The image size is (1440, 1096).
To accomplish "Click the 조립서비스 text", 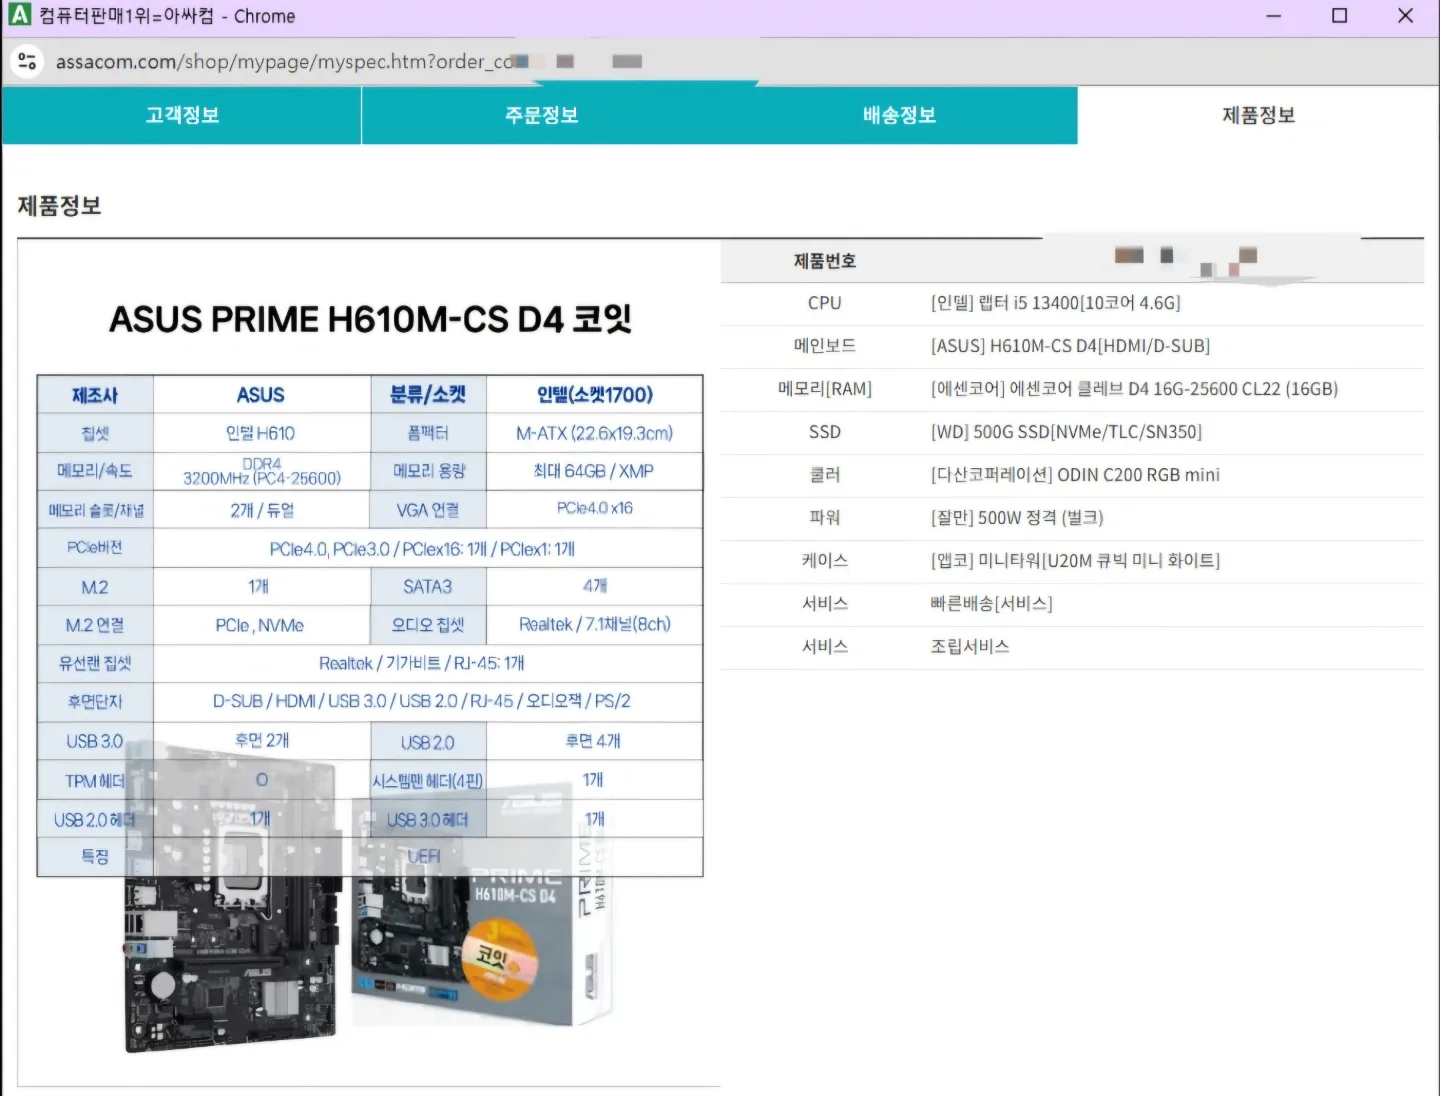I will [970, 647].
